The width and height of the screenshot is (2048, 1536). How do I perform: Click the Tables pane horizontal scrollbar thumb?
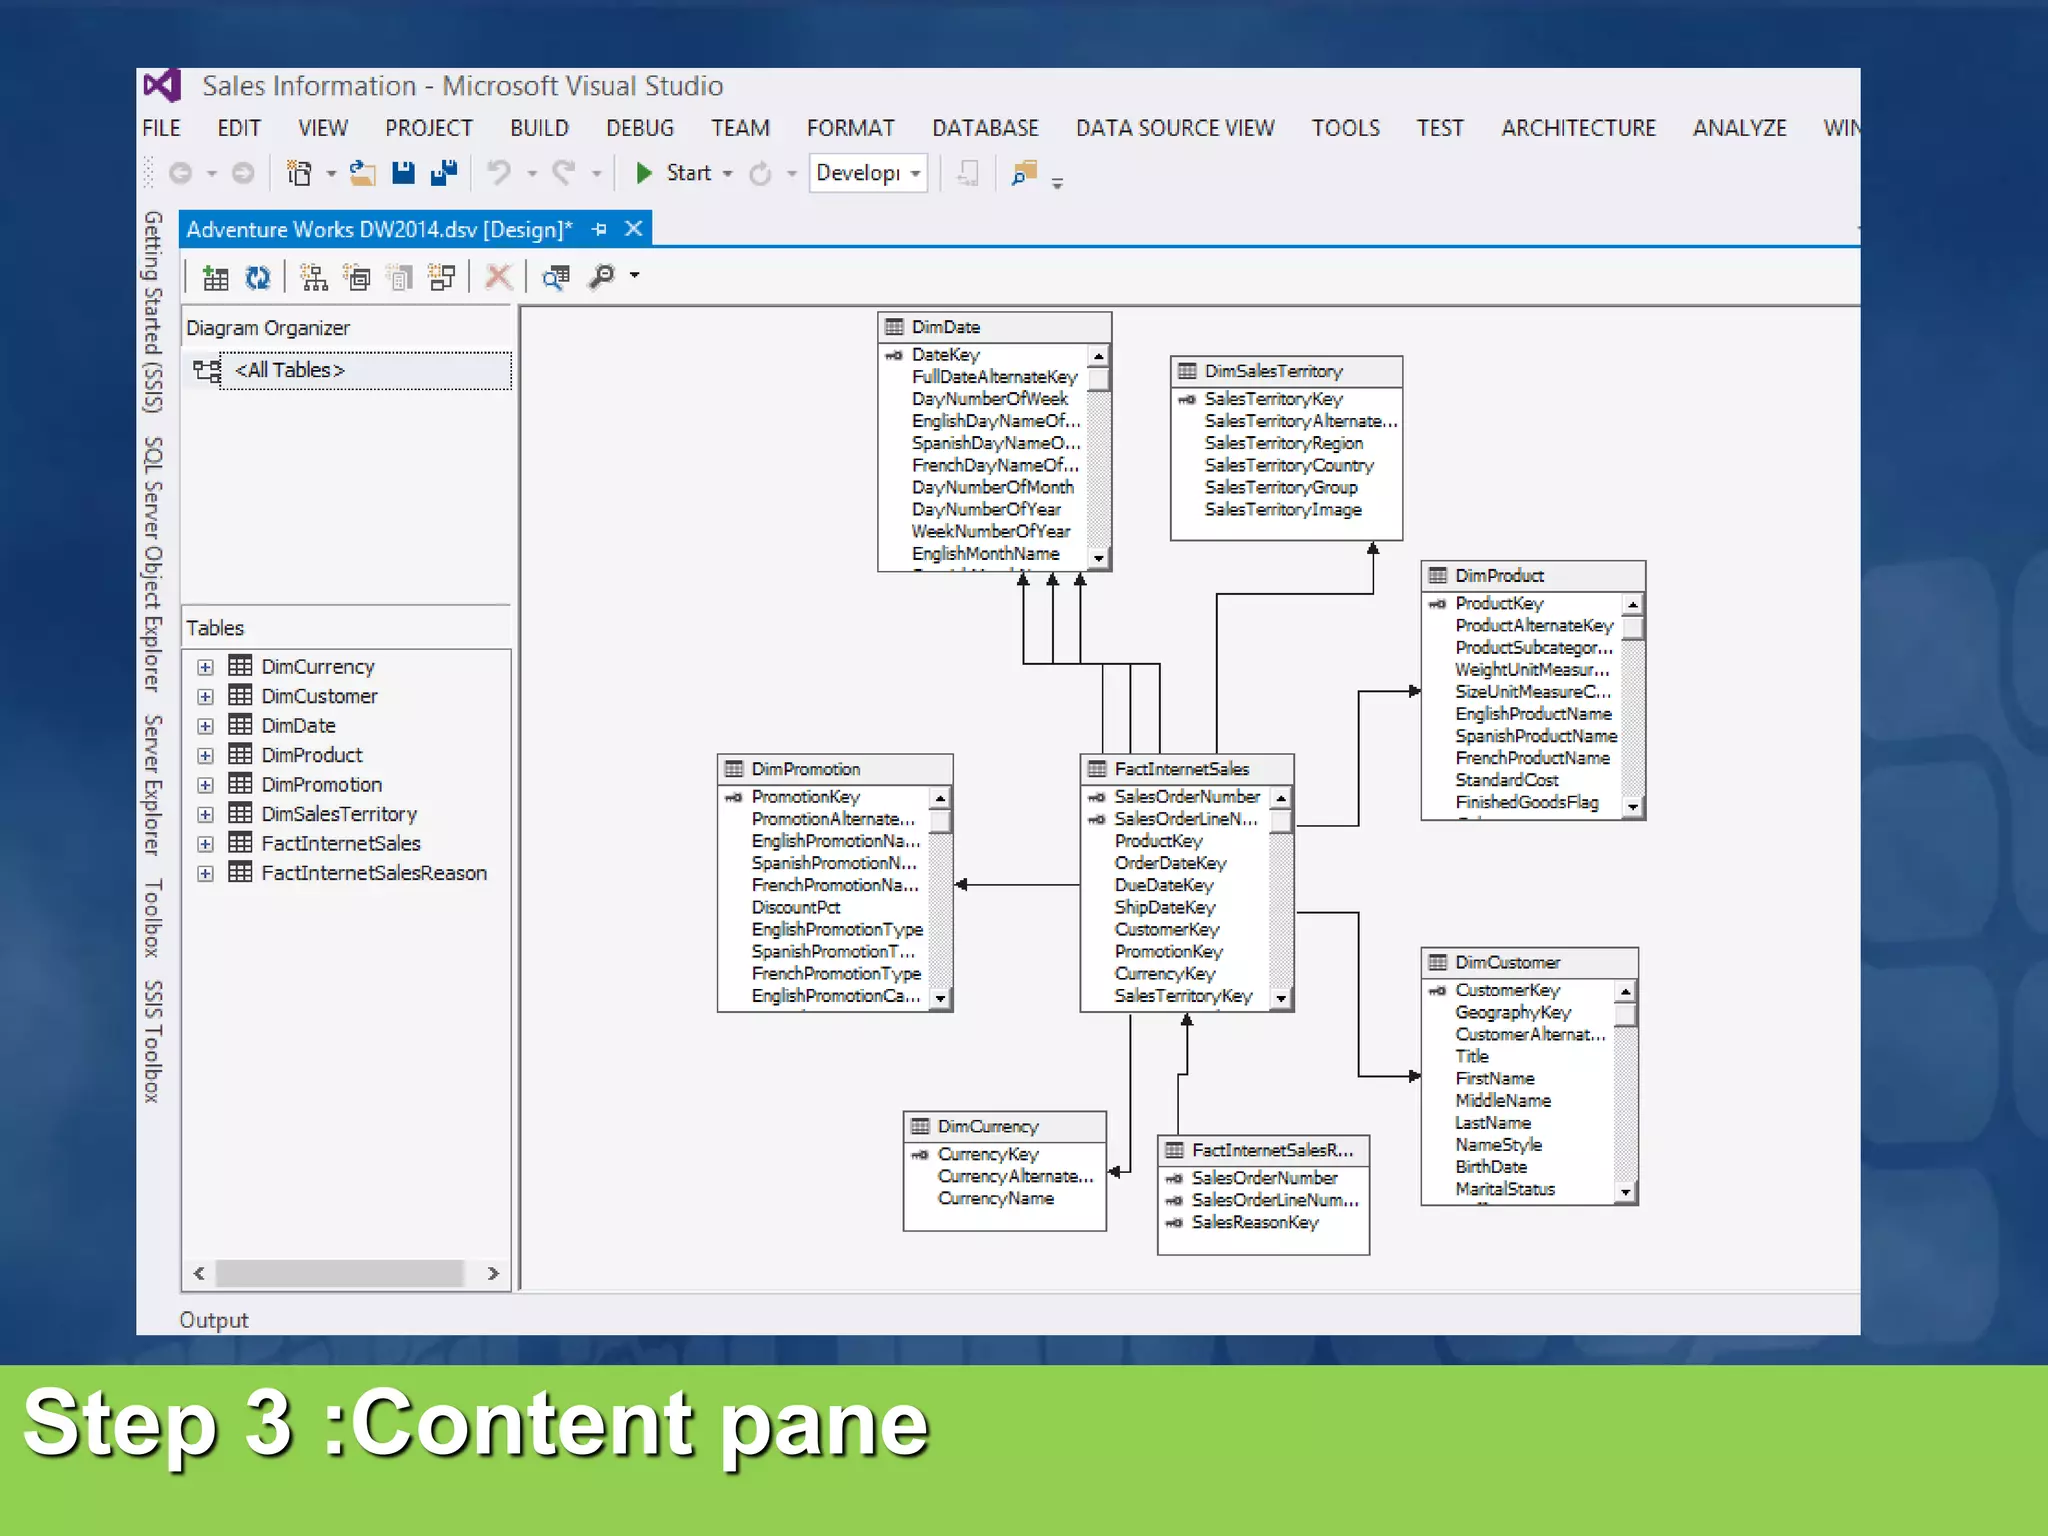(x=340, y=1273)
